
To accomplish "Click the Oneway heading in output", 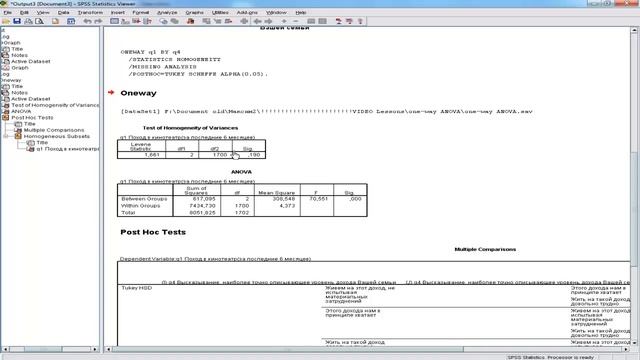I will click(x=138, y=93).
